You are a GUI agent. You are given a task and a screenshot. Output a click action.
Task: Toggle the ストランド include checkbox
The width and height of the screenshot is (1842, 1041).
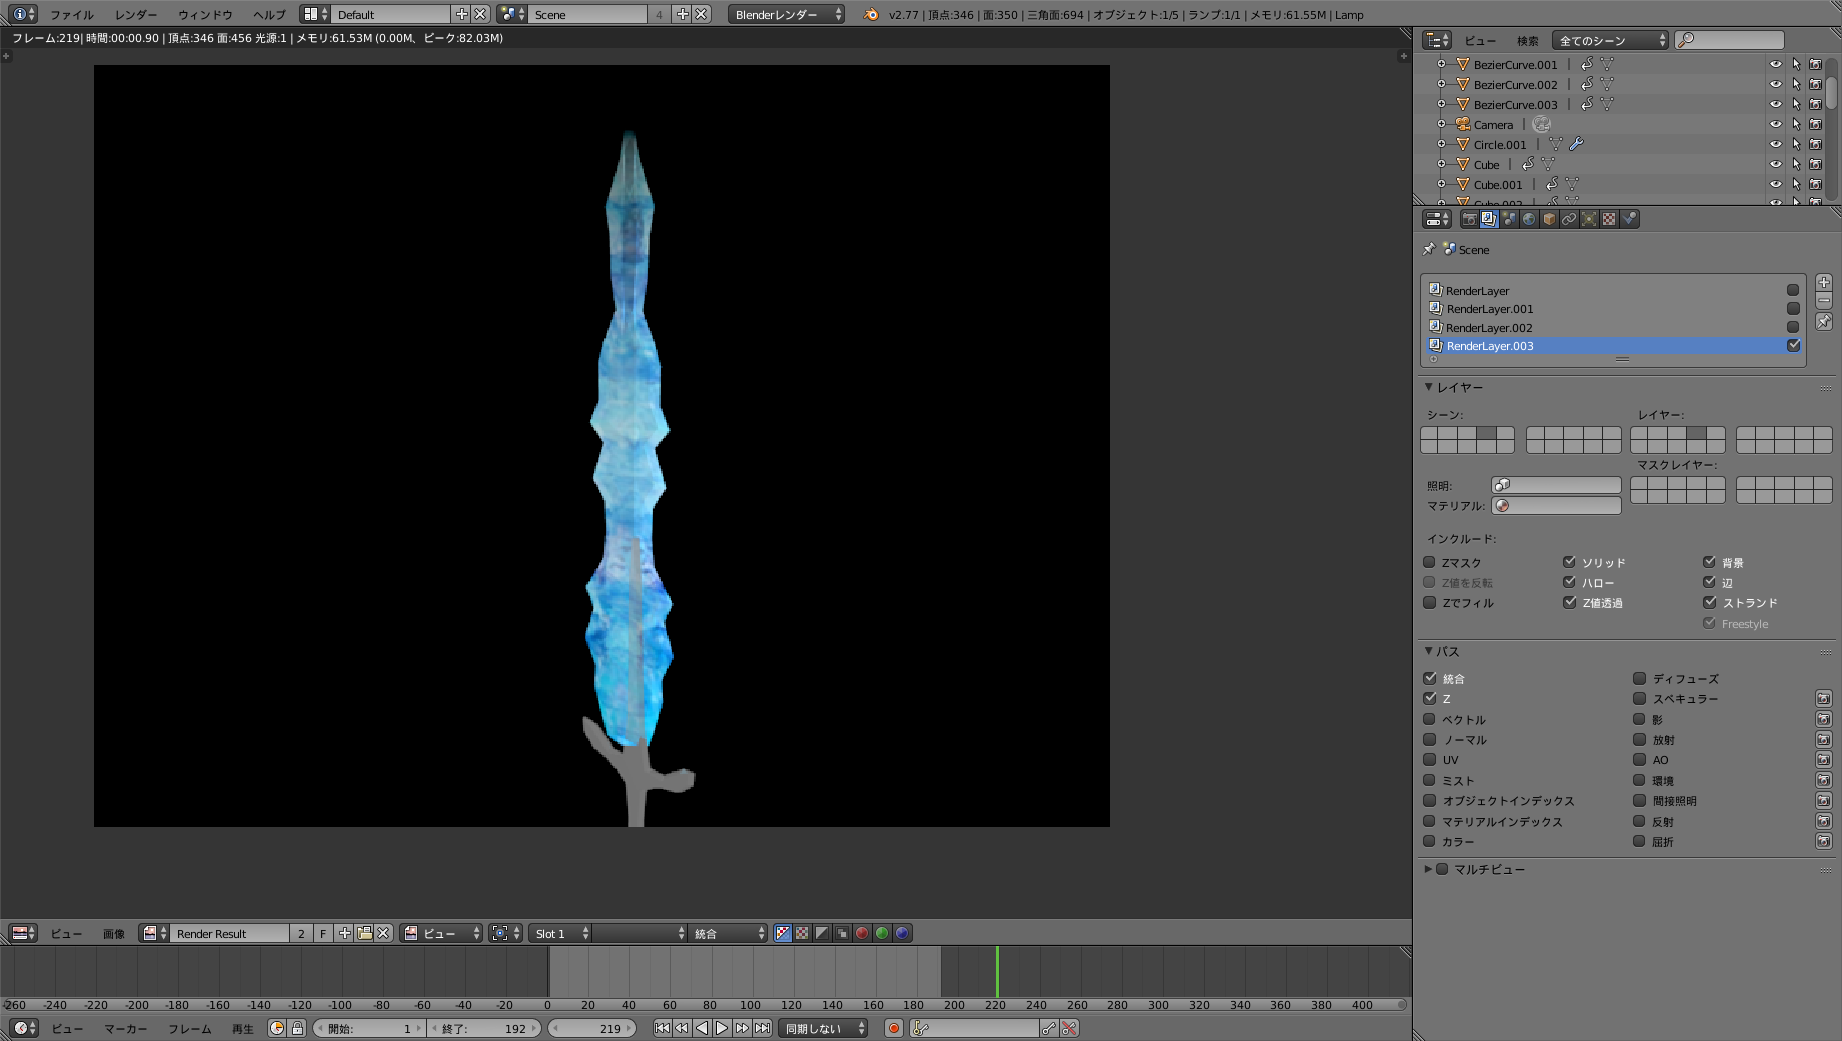click(1709, 602)
